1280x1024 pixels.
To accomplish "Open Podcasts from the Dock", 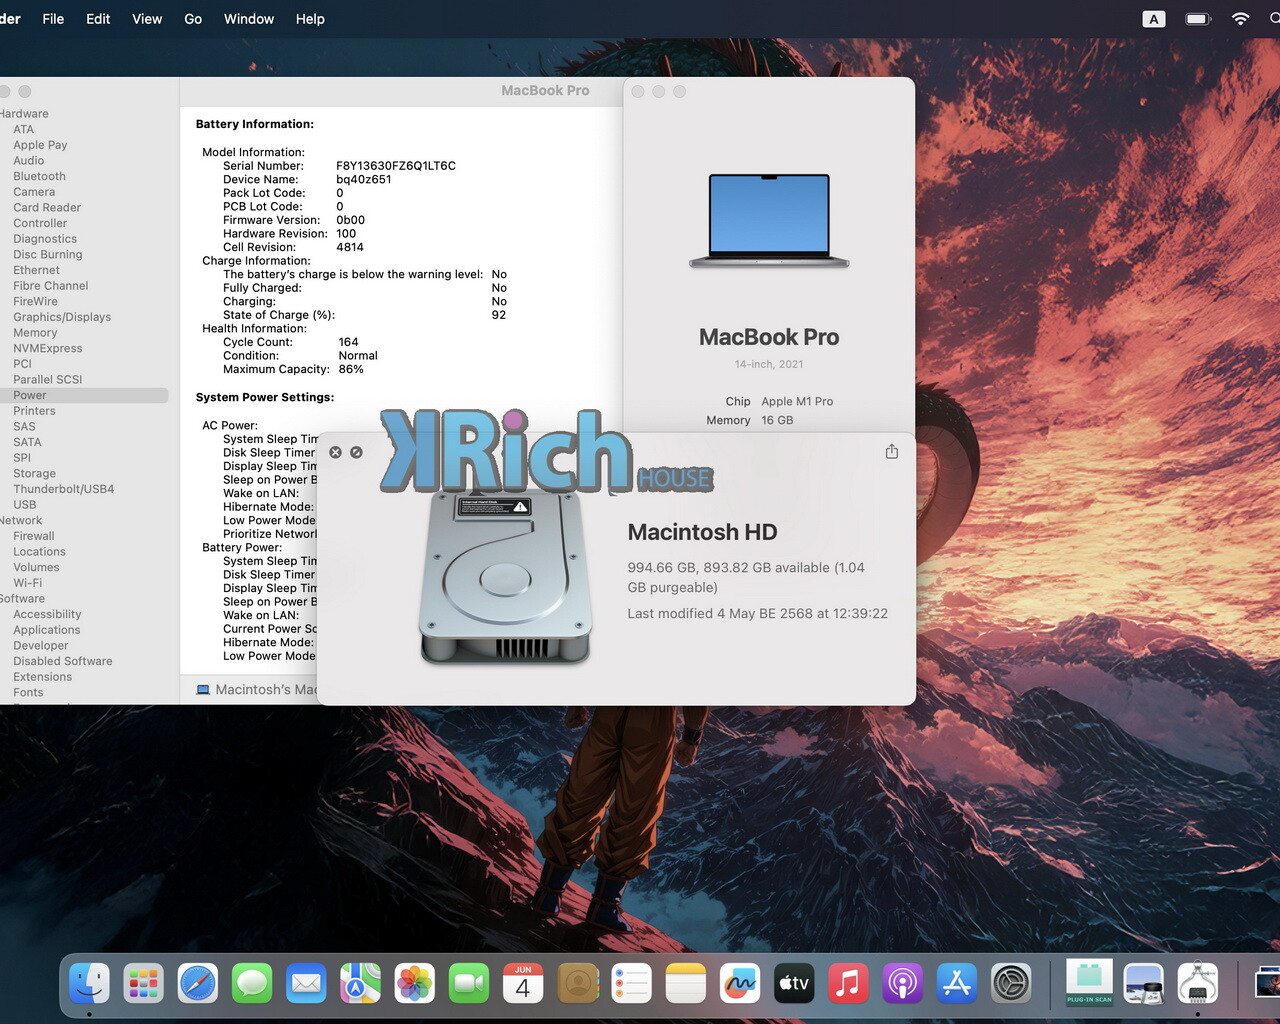I will click(x=902, y=984).
